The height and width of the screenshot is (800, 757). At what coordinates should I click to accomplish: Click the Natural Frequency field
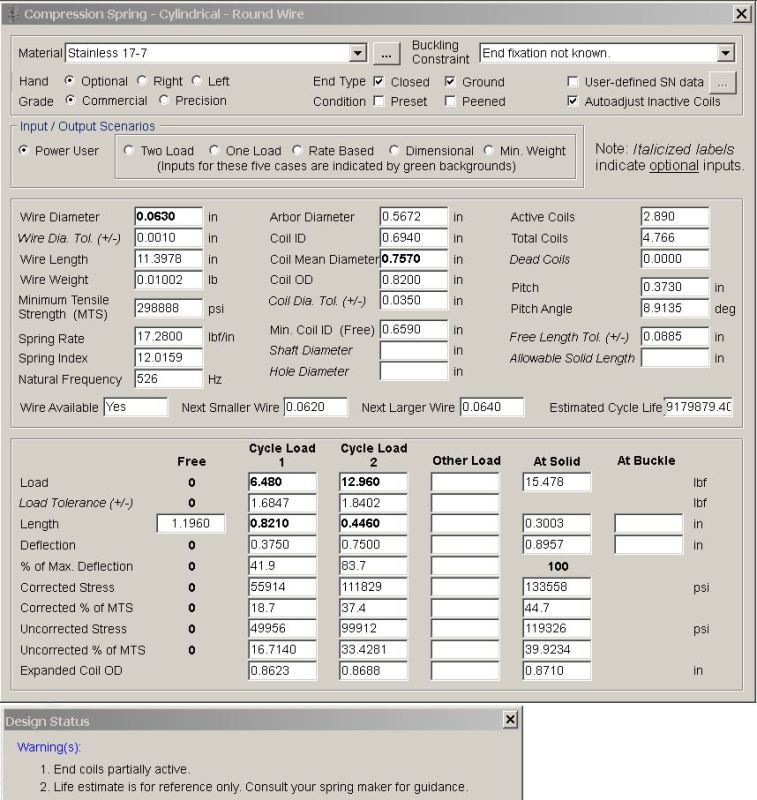pyautogui.click(x=168, y=379)
